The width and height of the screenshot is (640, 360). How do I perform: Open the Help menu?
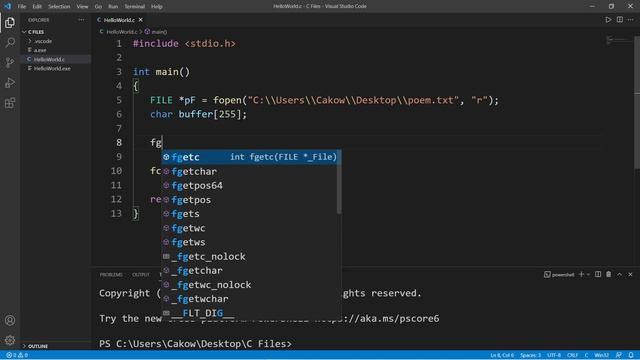pyautogui.click(x=157, y=7)
